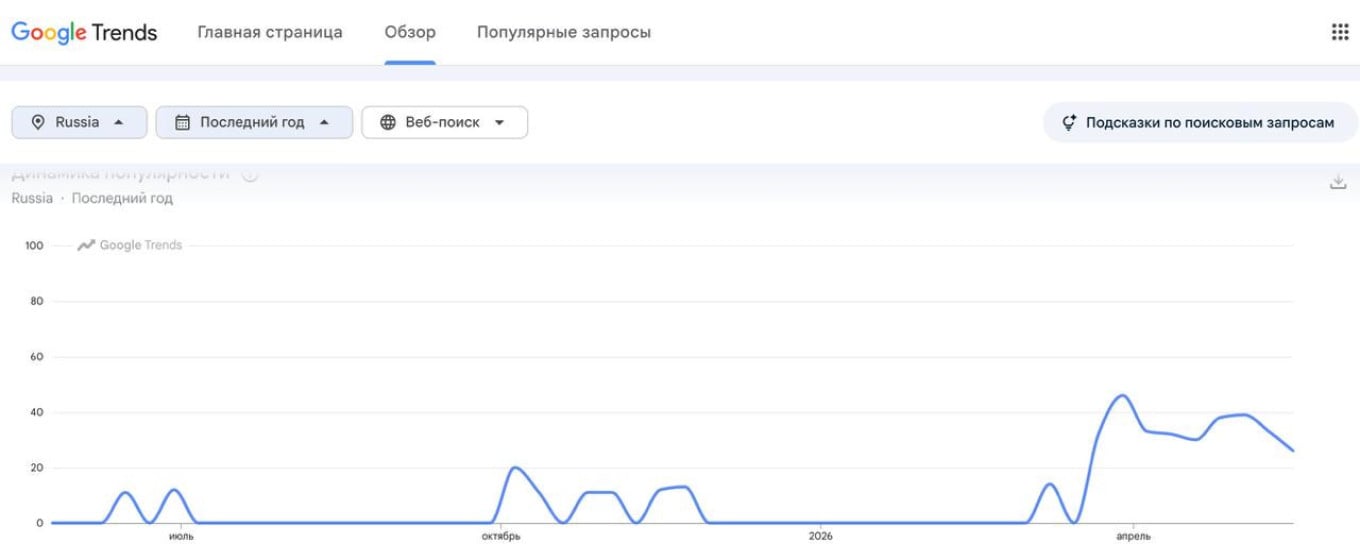The height and width of the screenshot is (560, 1360).
Task: Click the апрель marker on the time axis
Action: pos(1133,537)
